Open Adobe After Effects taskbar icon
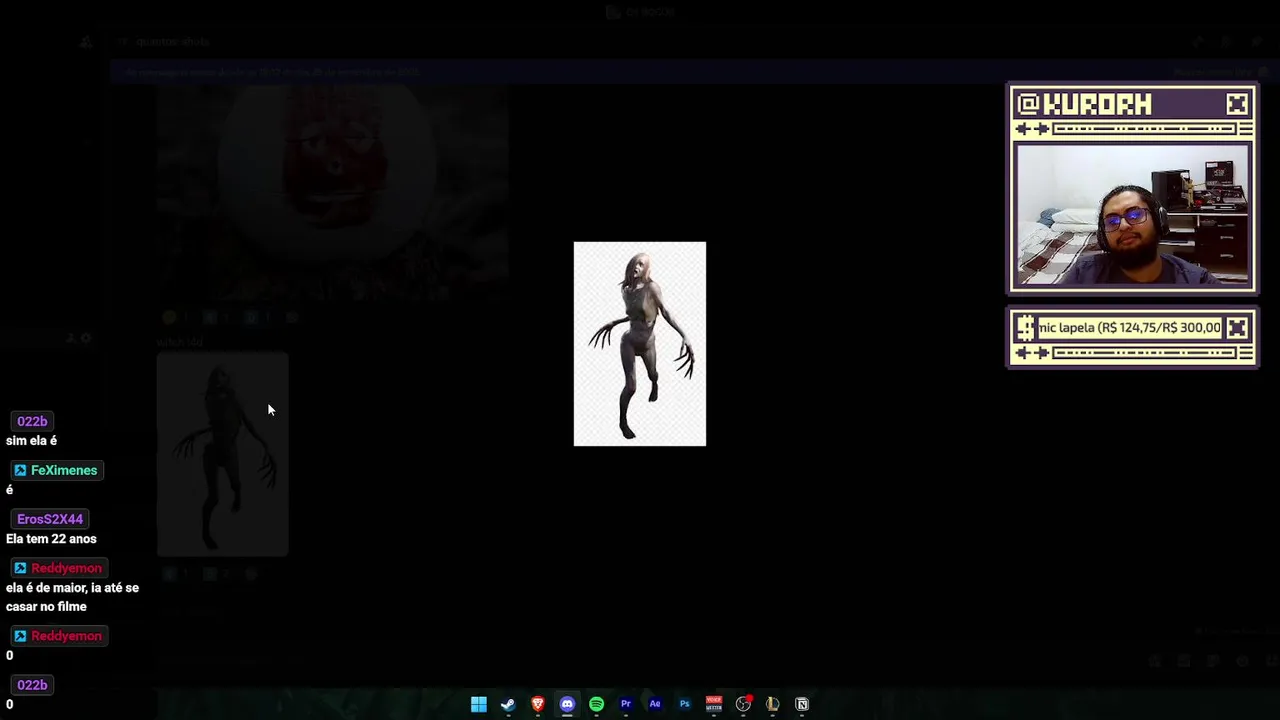 655,704
